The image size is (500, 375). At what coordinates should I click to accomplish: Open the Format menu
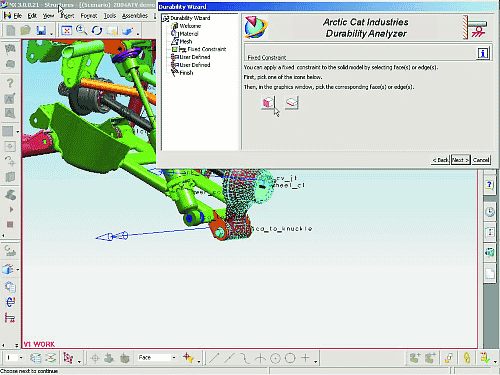click(x=89, y=16)
